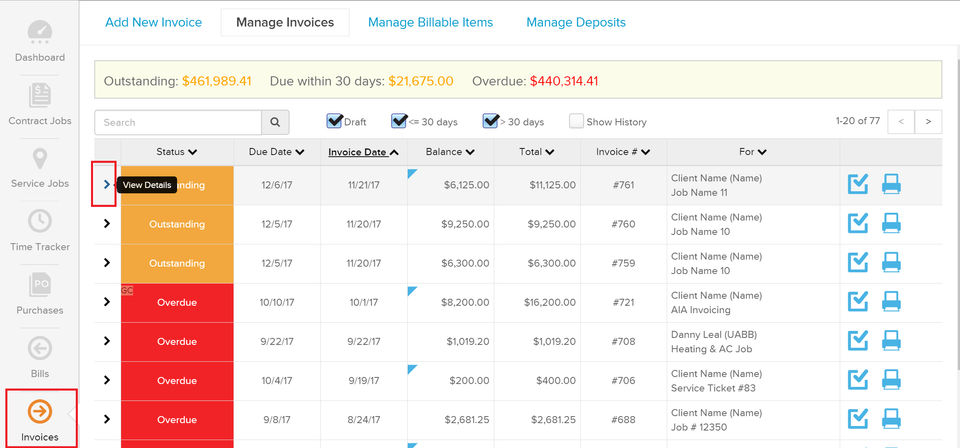Select the Invoices sidebar icon
The width and height of the screenshot is (960, 448).
(x=40, y=420)
